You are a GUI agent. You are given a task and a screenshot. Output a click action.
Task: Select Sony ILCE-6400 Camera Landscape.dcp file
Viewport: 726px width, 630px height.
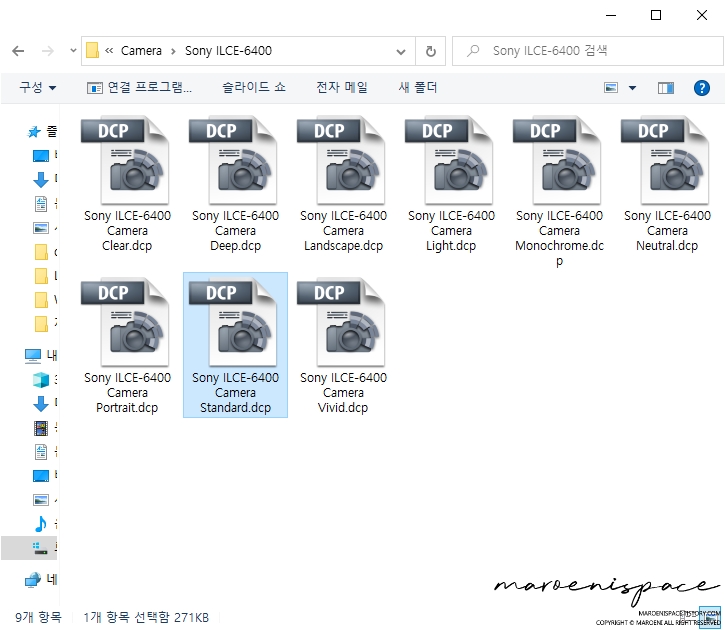click(x=343, y=184)
